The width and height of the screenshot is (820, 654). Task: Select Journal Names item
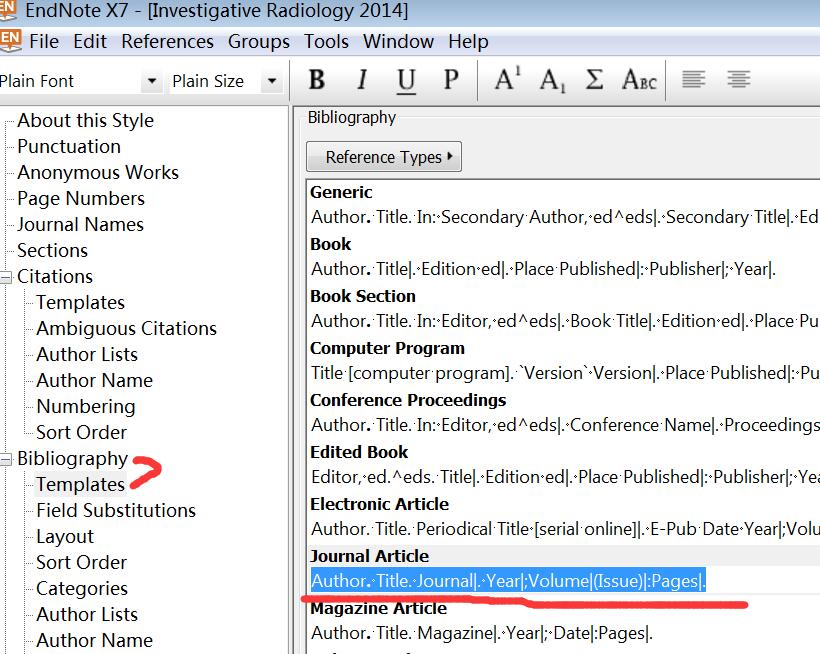click(81, 224)
